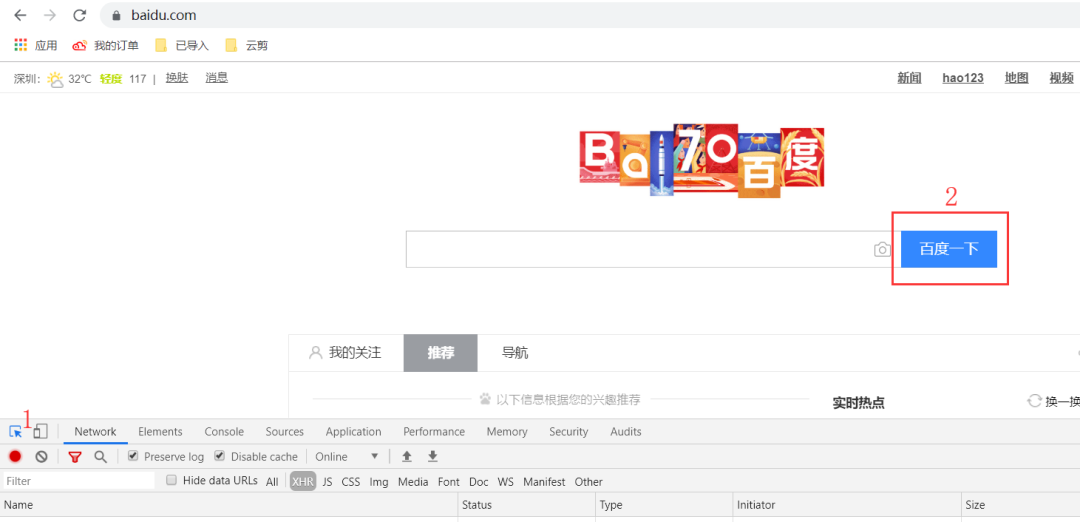Click the 消息 link

(x=216, y=78)
